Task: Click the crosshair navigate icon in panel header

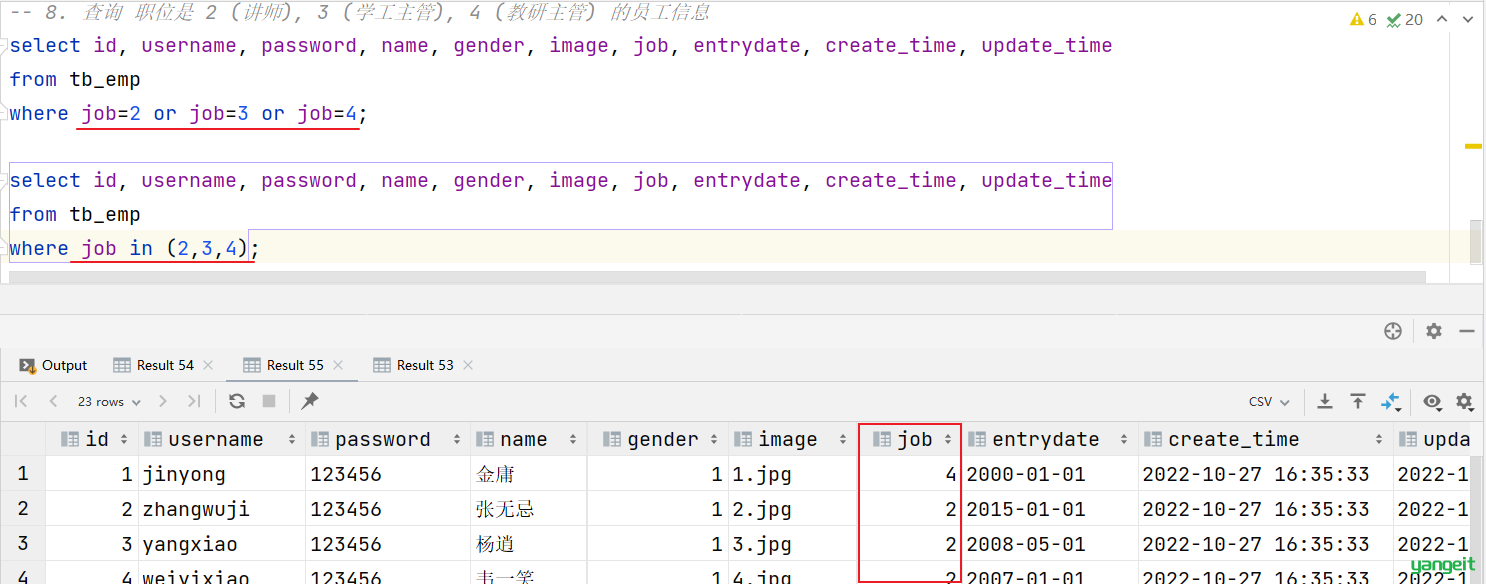Action: (x=1393, y=331)
